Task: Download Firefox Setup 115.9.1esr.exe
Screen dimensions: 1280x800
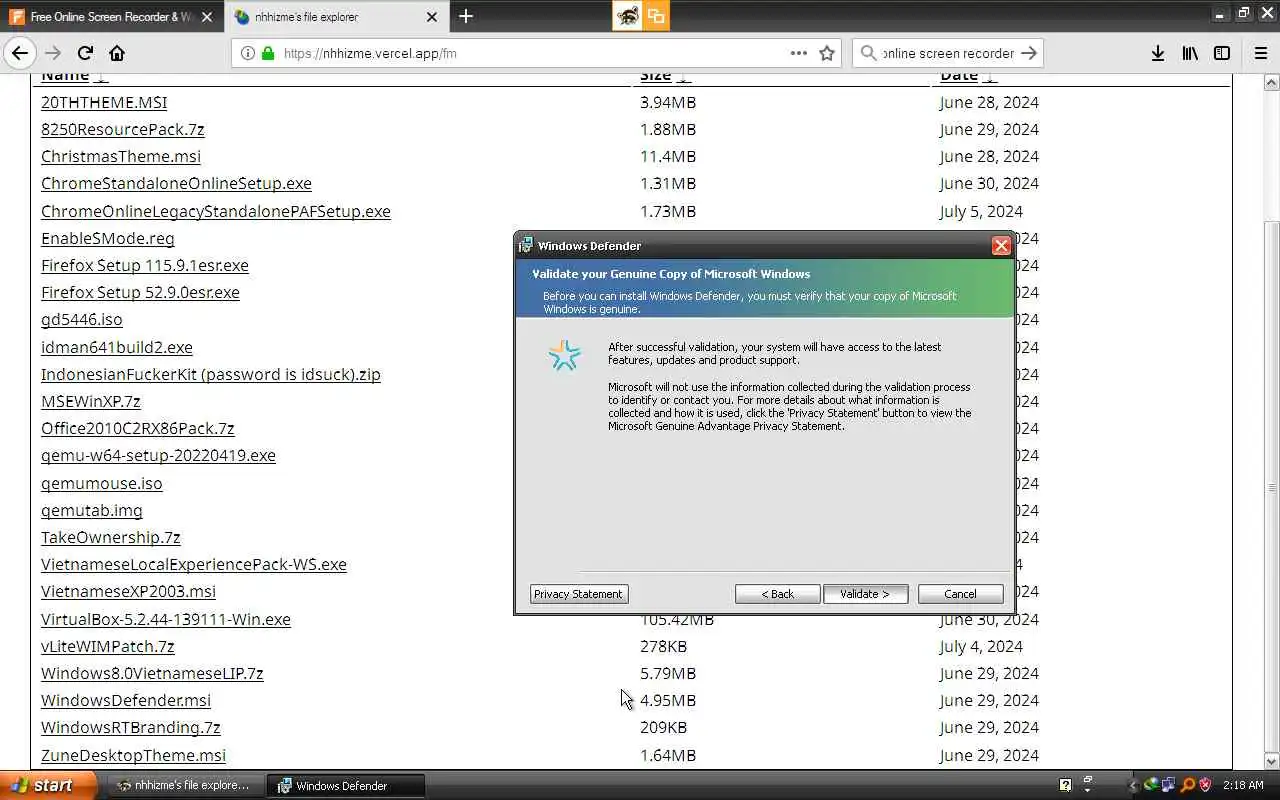Action: (144, 265)
